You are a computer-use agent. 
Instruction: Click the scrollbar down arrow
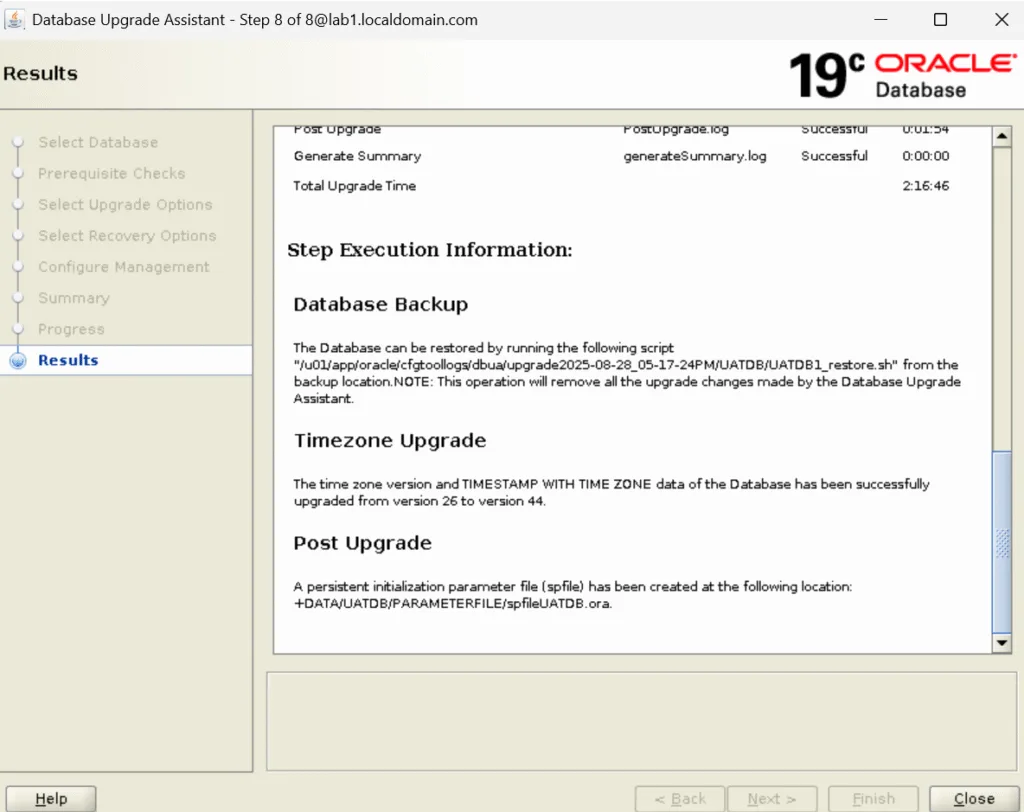pos(1002,643)
